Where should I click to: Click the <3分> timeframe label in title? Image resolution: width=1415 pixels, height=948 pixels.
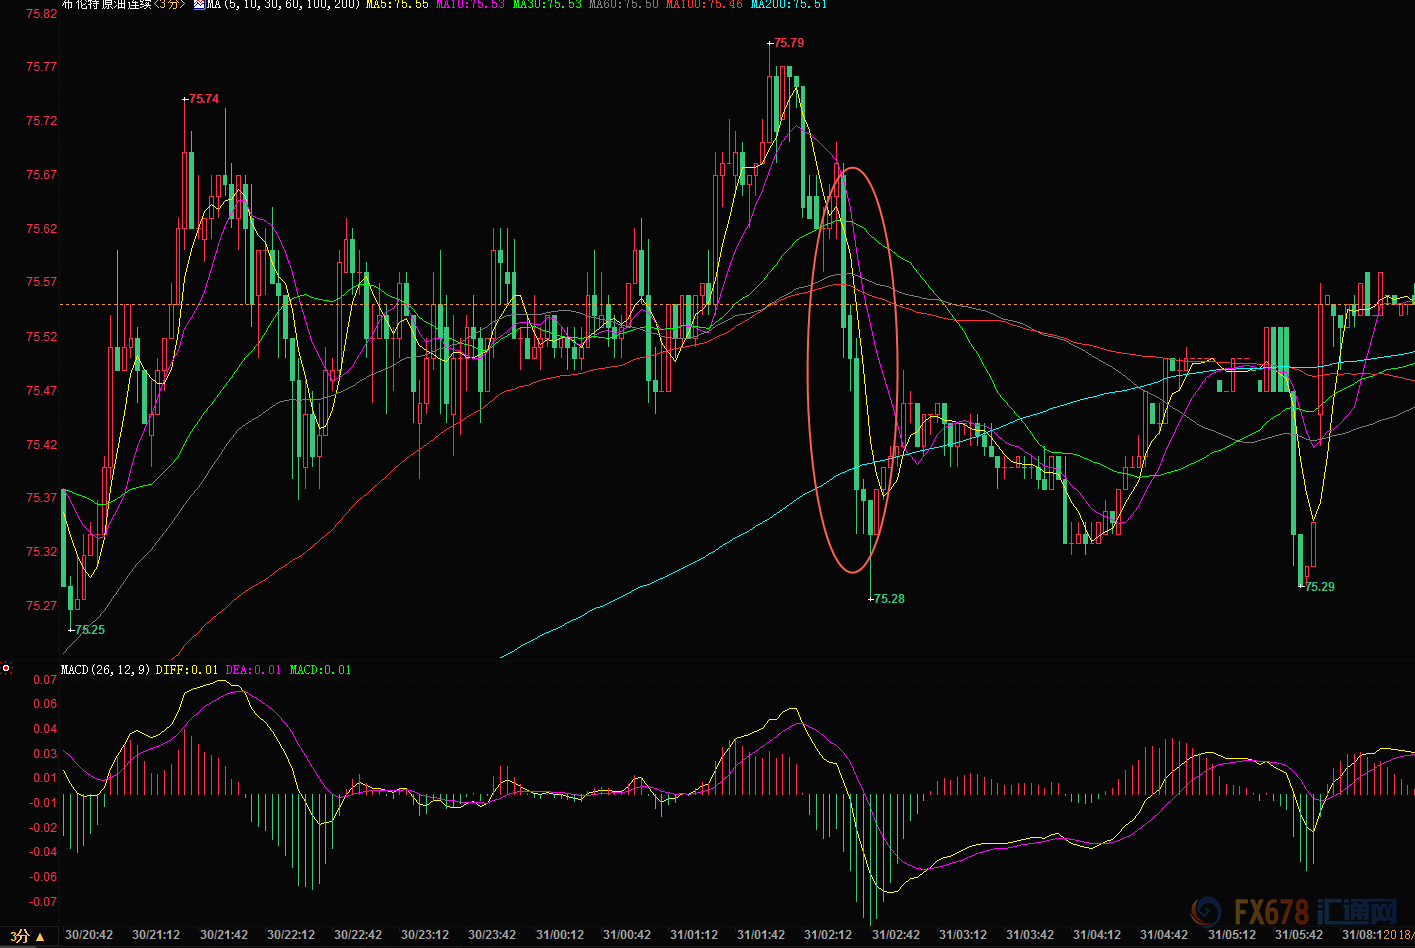pyautogui.click(x=169, y=5)
